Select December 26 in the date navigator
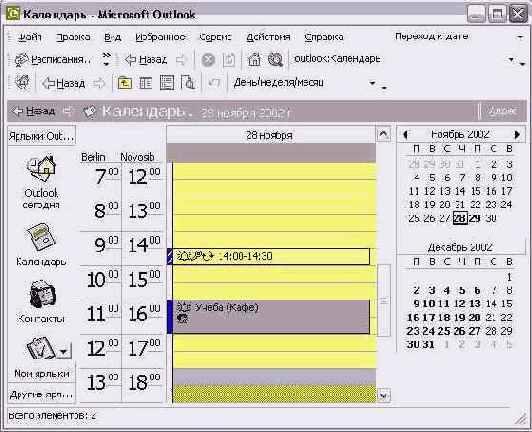 pyautogui.click(x=459, y=331)
